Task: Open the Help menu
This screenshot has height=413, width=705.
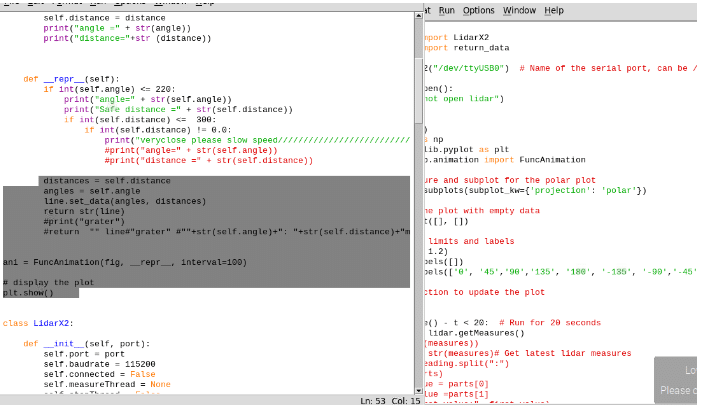Action: click(x=553, y=10)
